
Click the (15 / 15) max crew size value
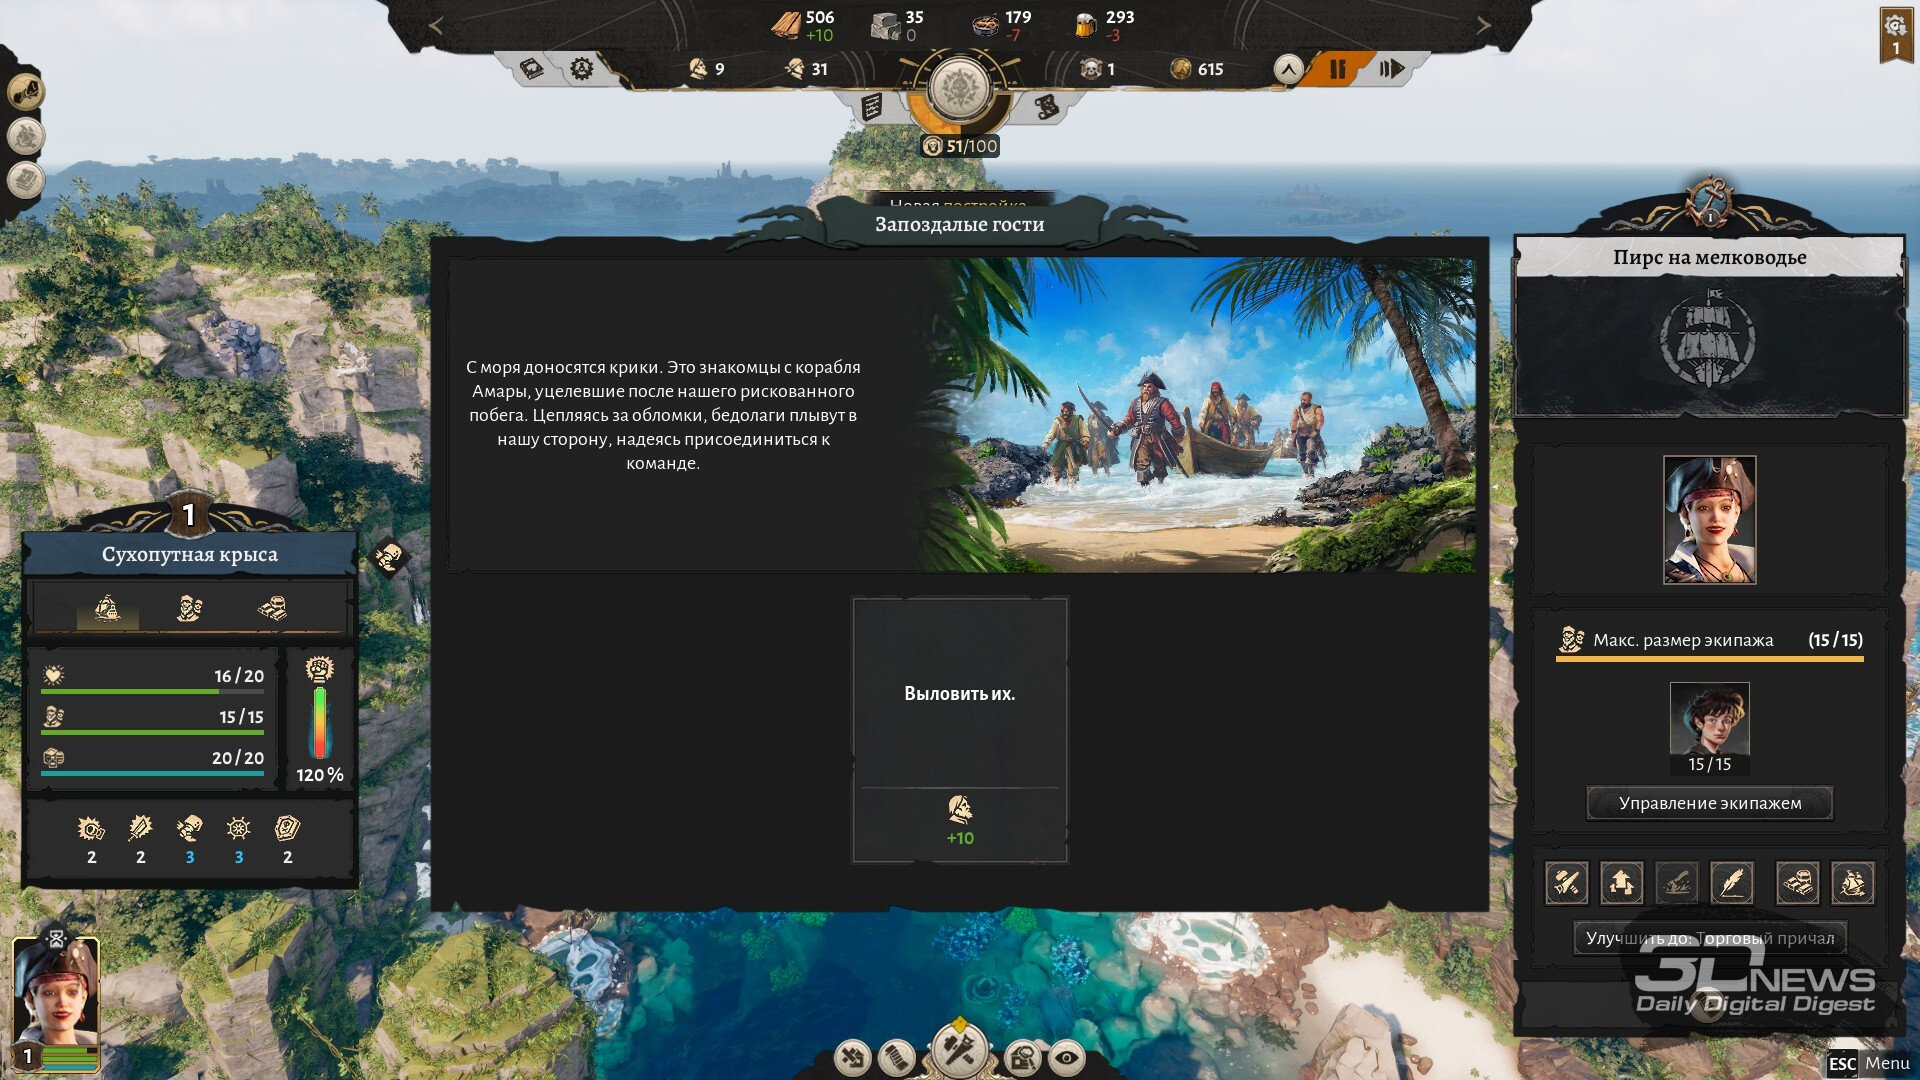1835,640
